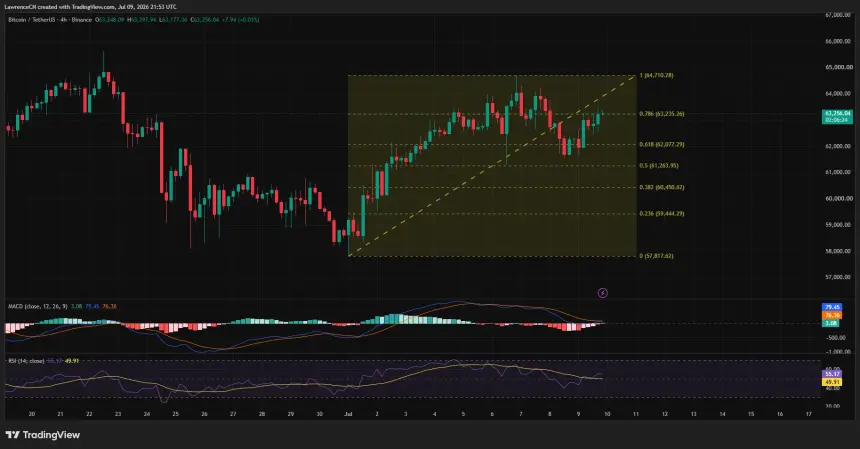Click the orange signal value tag 76.36
860x449 pixels.
(832, 315)
